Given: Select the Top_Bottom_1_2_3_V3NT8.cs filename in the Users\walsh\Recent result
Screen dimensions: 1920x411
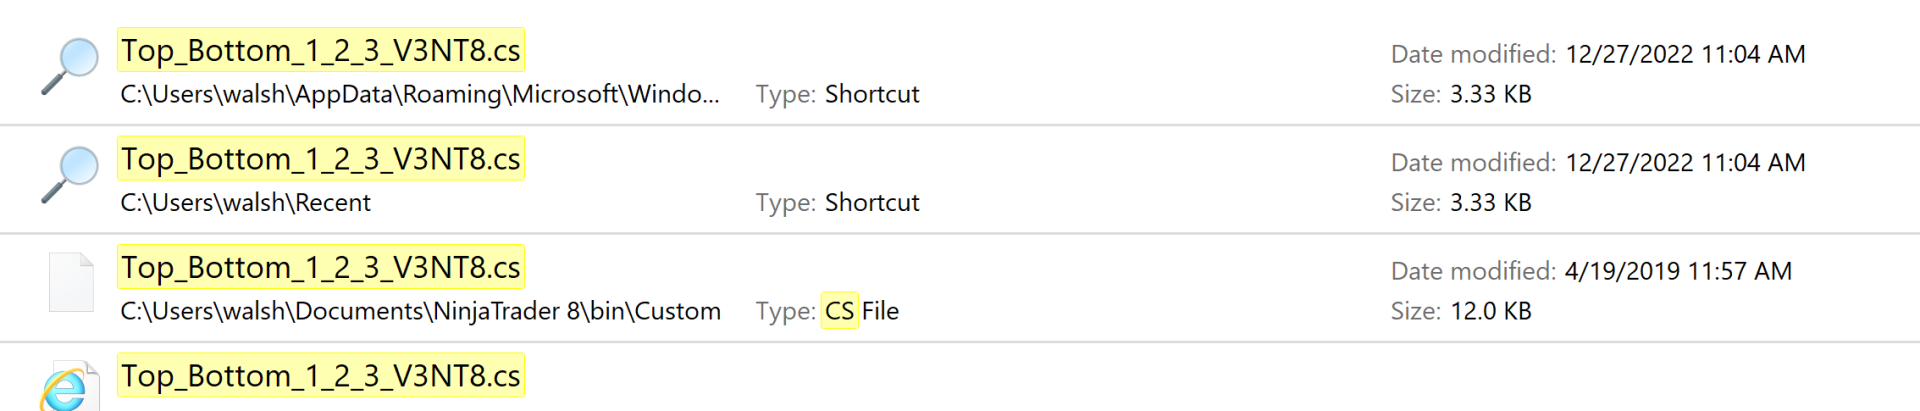Looking at the screenshot, I should point(321,159).
